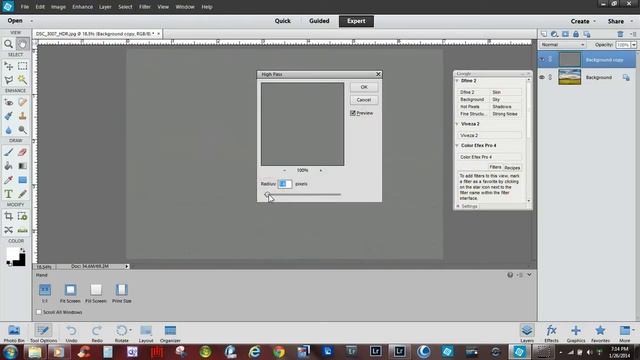Open Google Chrome from the taskbar
Screen dimensions: 640x360
pos(279,351)
